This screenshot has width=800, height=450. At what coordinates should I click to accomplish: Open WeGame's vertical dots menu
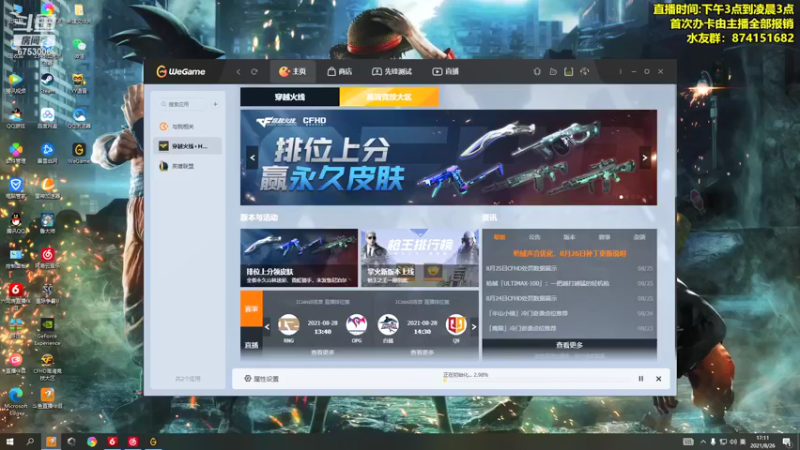[x=620, y=72]
